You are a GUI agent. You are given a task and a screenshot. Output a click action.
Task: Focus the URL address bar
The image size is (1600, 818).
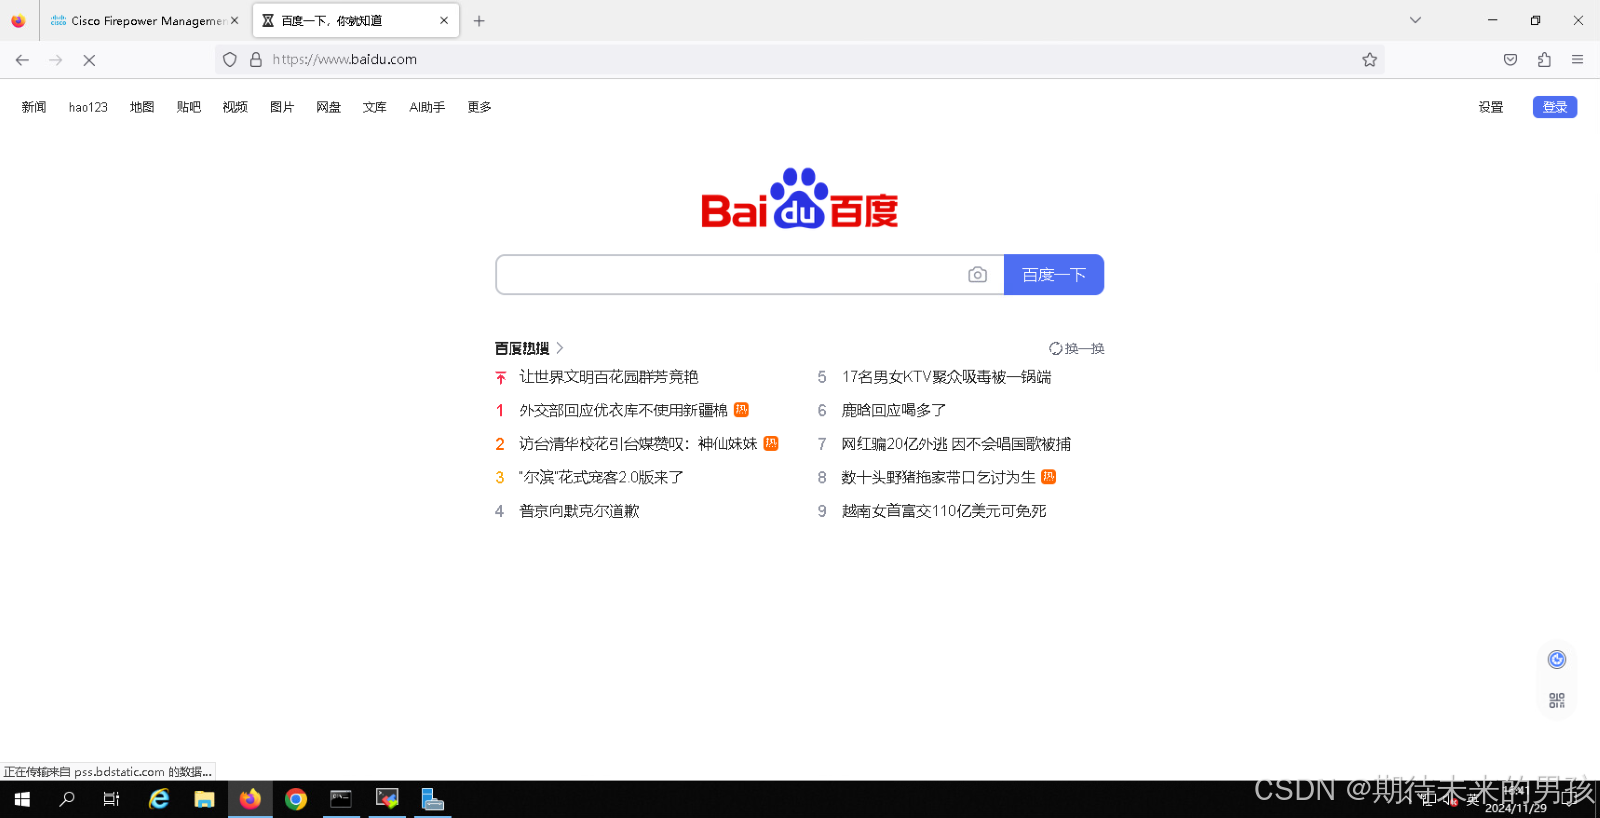pyautogui.click(x=800, y=60)
